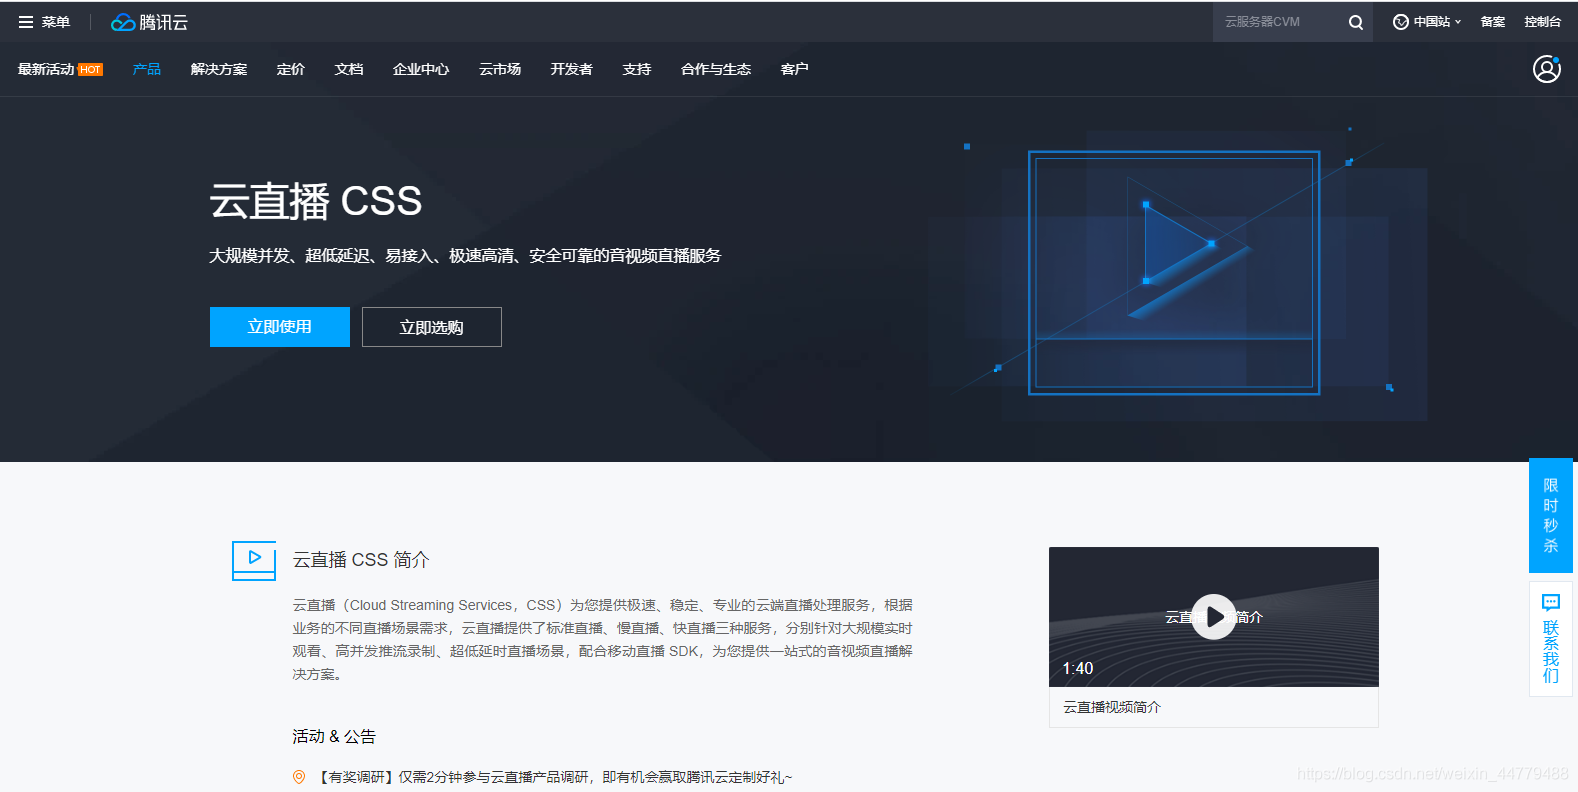Open the hamburger 菜单 menu icon
1578x792 pixels.
(26, 22)
